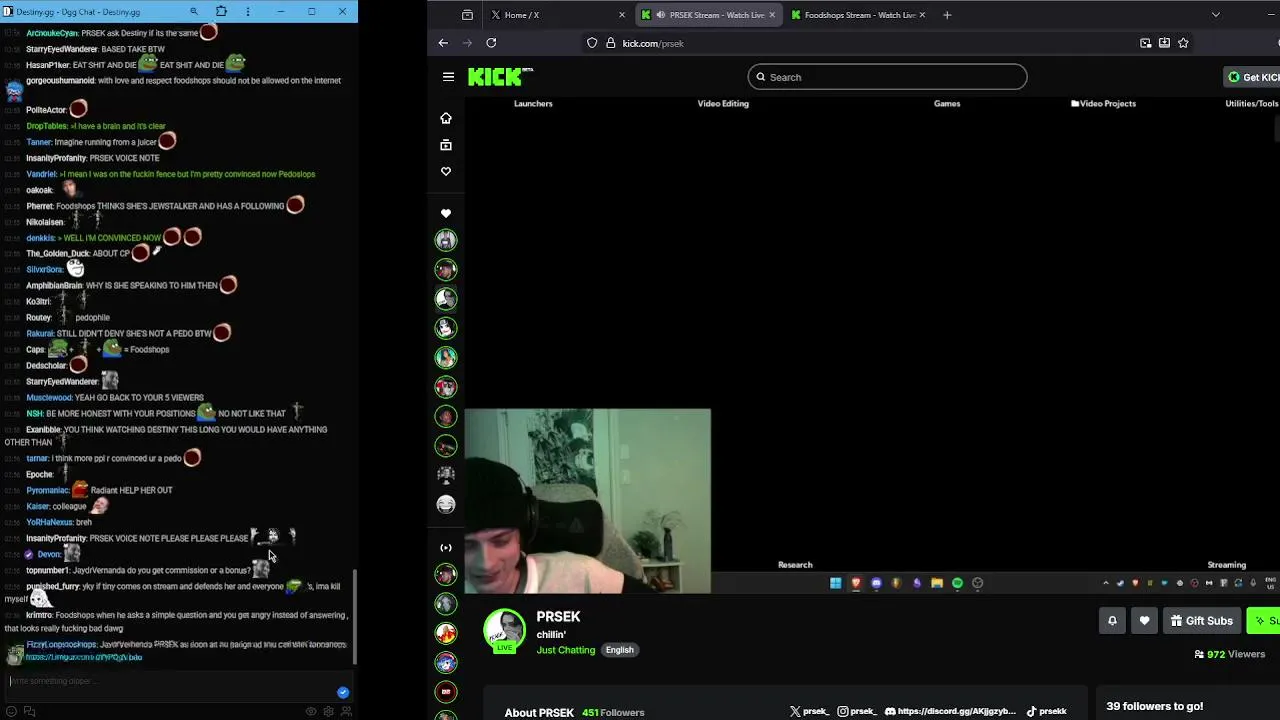
Task: Open Destiny chat settings gear
Action: pyautogui.click(x=328, y=711)
